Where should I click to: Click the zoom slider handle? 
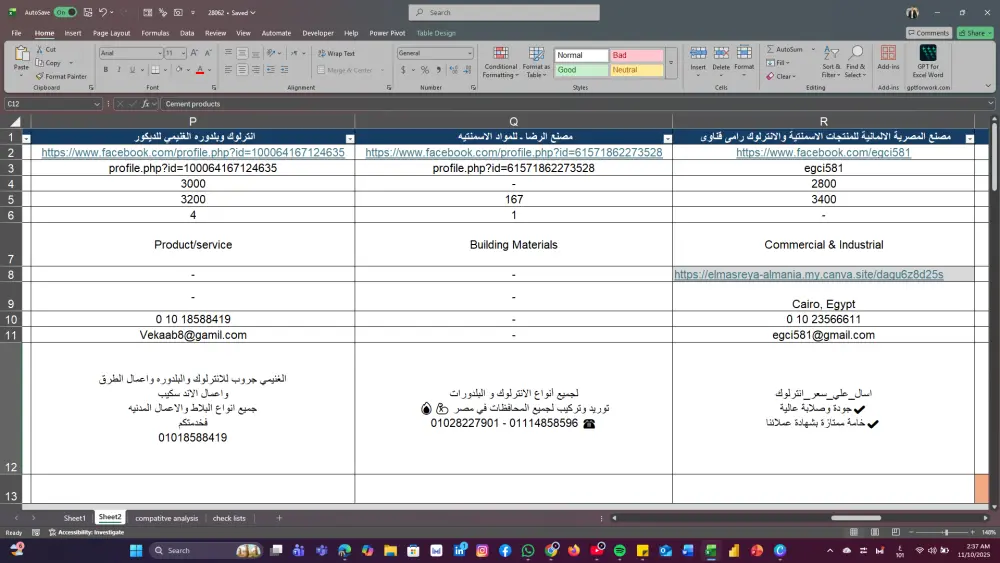[x=946, y=532]
